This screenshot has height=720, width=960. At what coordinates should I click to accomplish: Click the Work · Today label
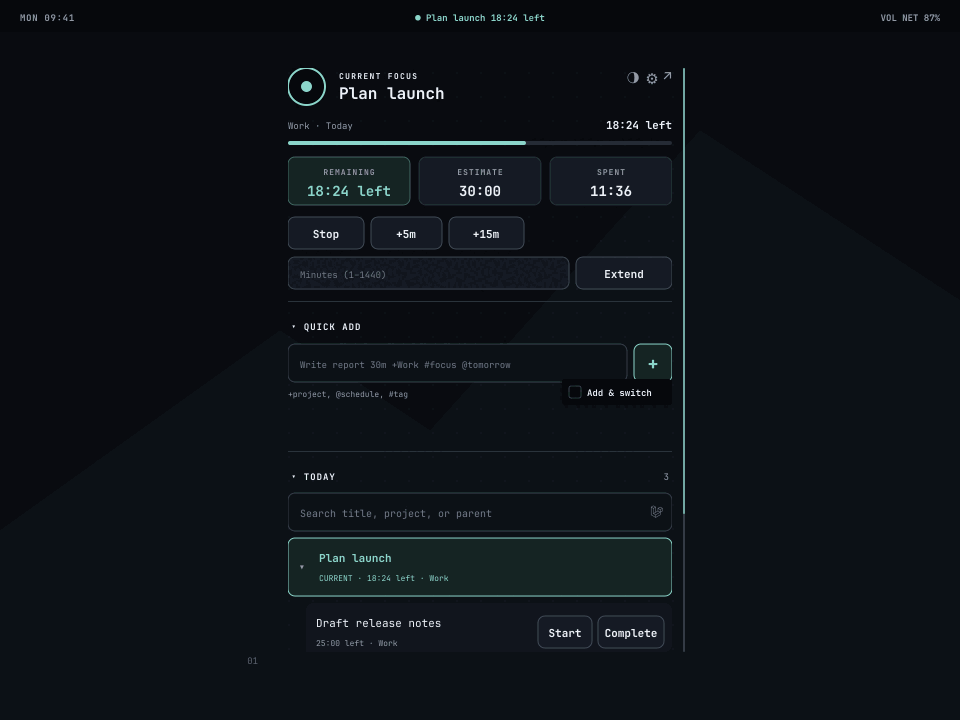(320, 126)
